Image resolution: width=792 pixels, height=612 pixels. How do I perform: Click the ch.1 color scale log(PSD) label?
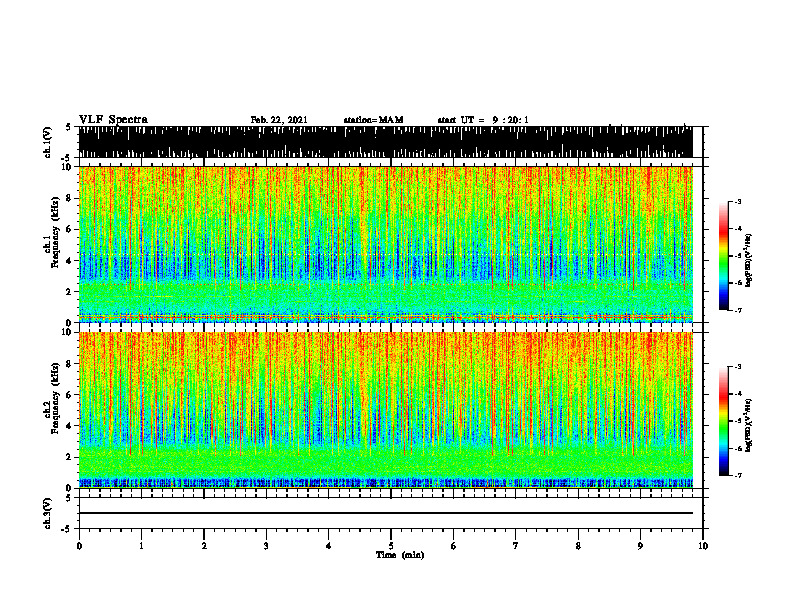point(749,260)
